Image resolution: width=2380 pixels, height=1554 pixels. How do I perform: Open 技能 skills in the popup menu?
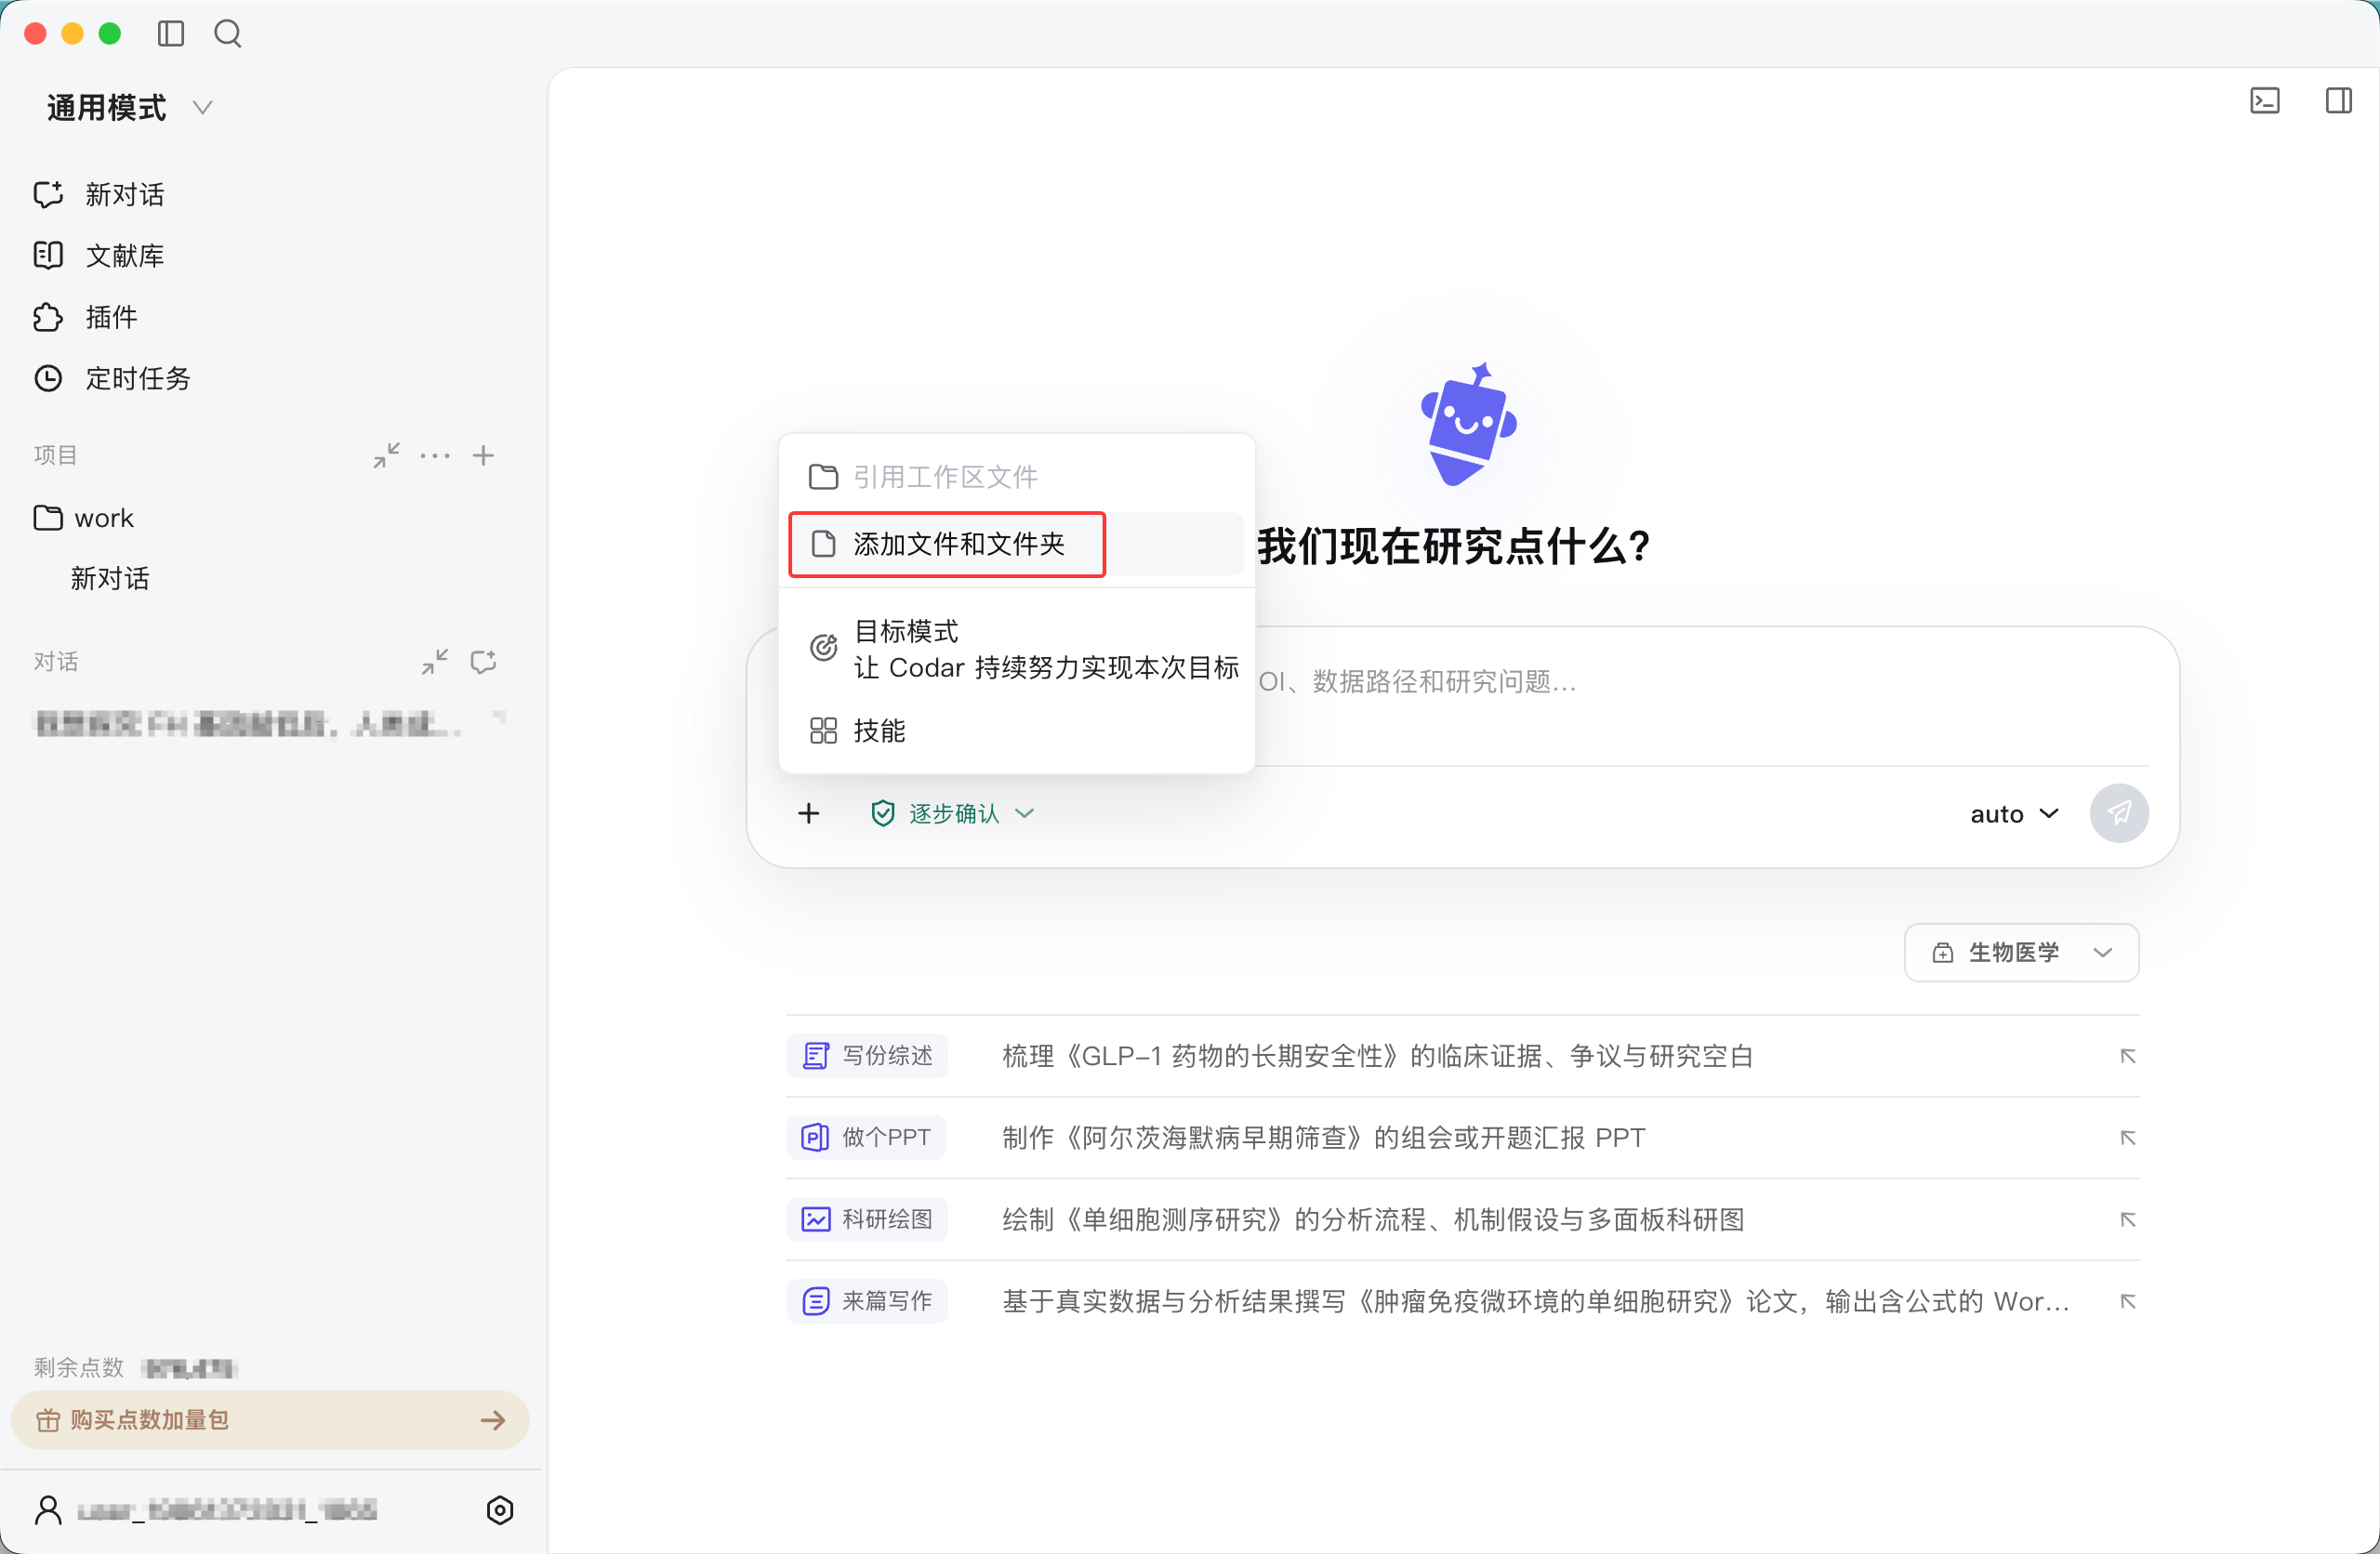1017,731
